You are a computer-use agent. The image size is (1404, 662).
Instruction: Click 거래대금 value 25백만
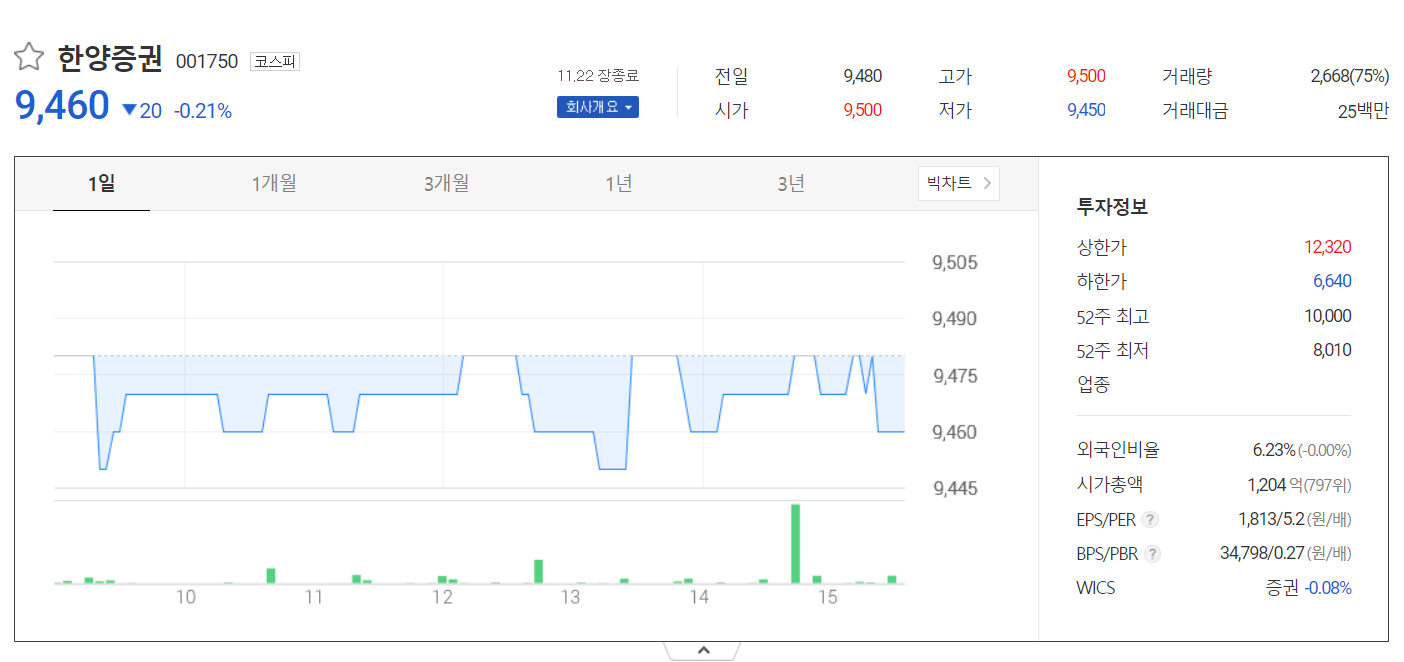pos(1363,111)
